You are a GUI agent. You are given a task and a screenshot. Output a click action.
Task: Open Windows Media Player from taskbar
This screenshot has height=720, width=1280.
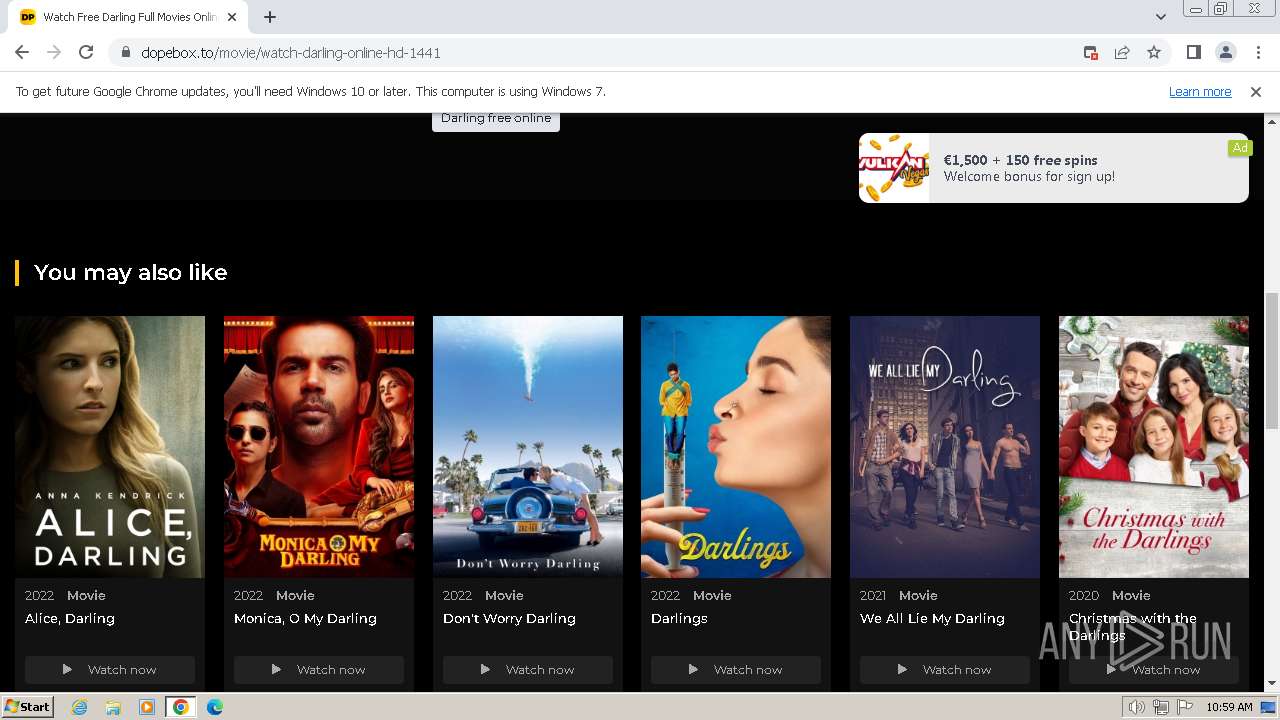[147, 707]
